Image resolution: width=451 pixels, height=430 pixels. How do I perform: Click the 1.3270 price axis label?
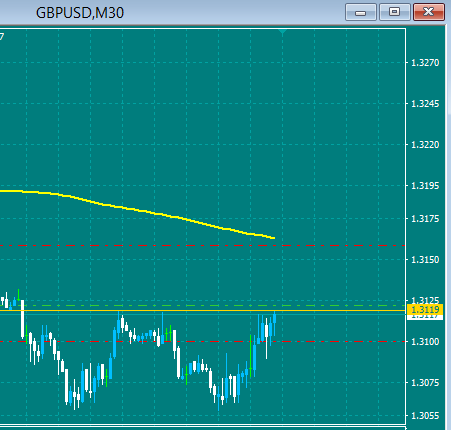(x=425, y=63)
